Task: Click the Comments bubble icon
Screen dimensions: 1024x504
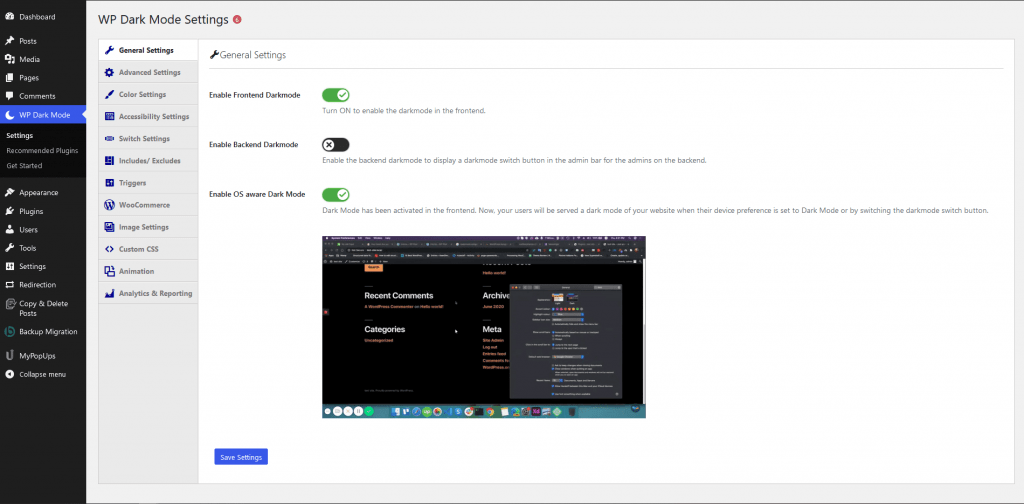Action: coord(10,96)
